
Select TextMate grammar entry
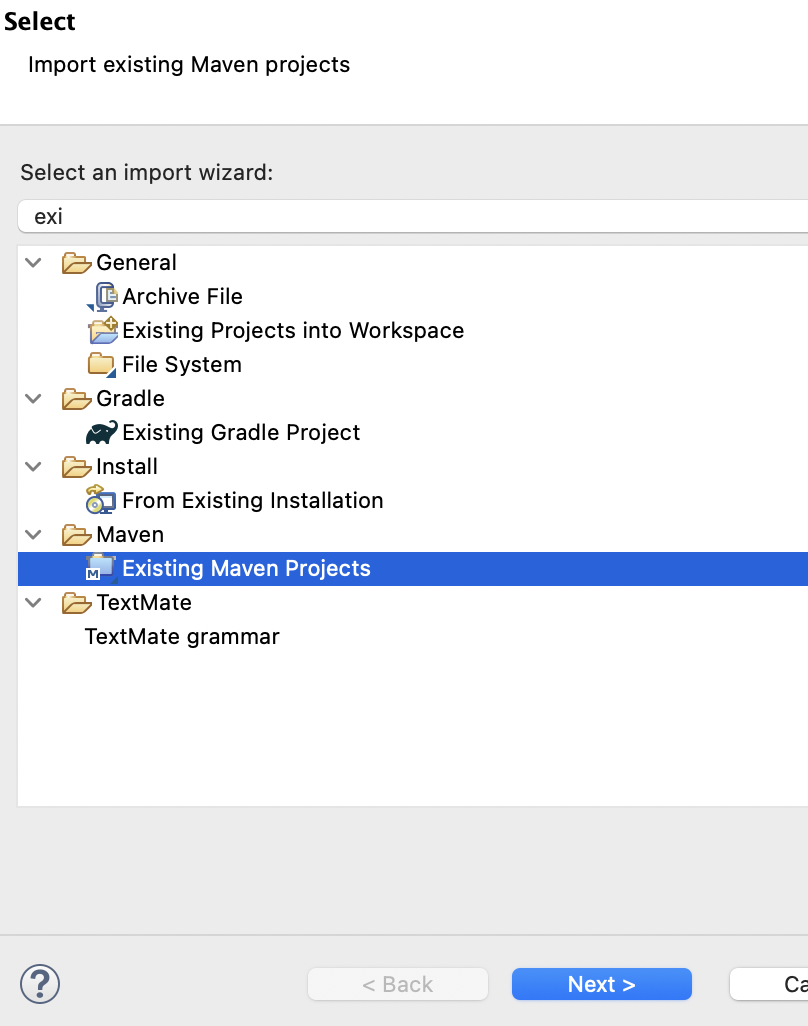[x=182, y=637]
